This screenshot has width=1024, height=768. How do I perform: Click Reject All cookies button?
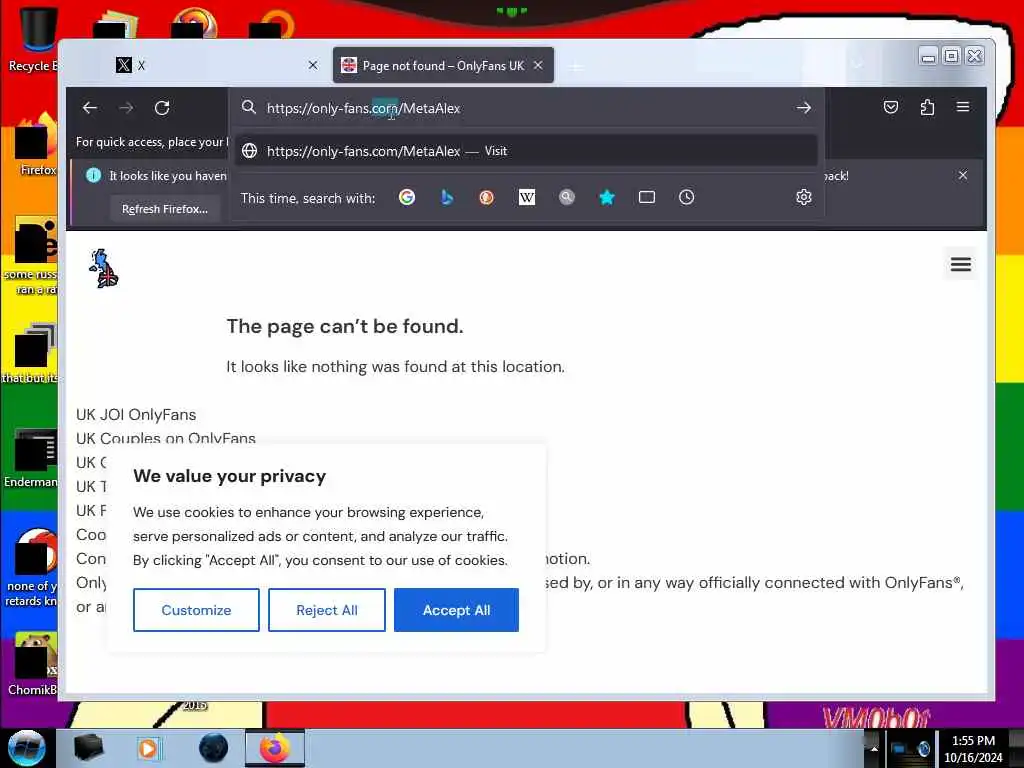327,610
